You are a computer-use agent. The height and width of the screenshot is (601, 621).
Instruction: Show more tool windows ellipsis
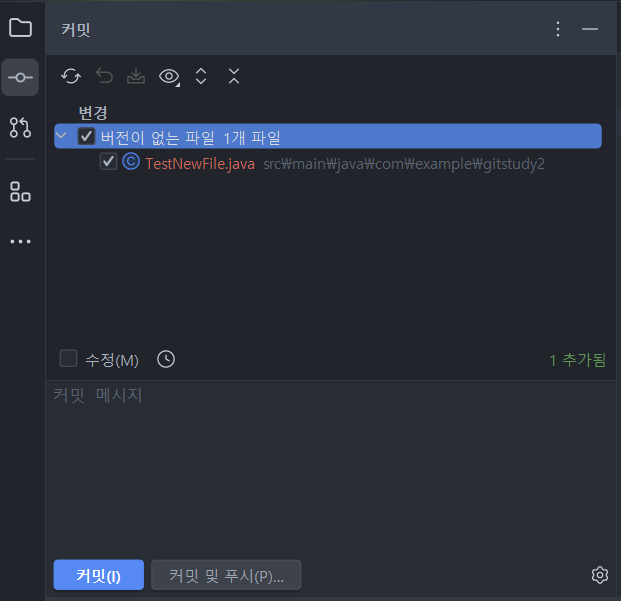coord(20,241)
